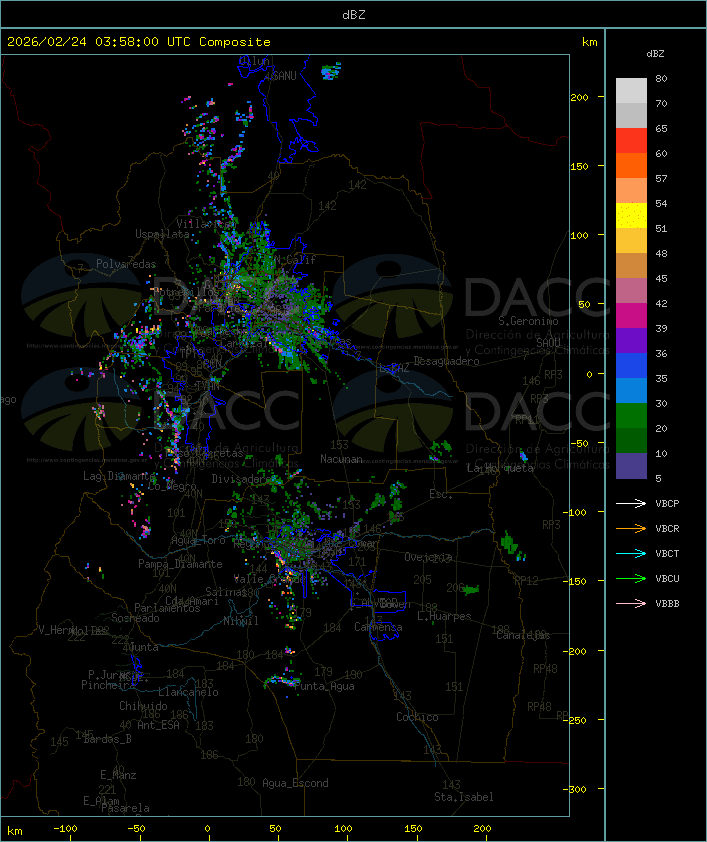Click the Nacunan map label
The image size is (707, 842).
pyautogui.click(x=341, y=459)
